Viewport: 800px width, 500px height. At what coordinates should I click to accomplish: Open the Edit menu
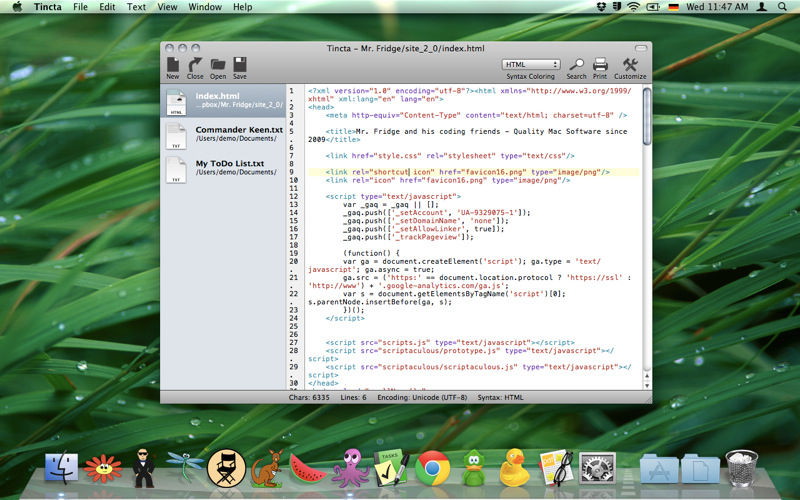[x=107, y=7]
